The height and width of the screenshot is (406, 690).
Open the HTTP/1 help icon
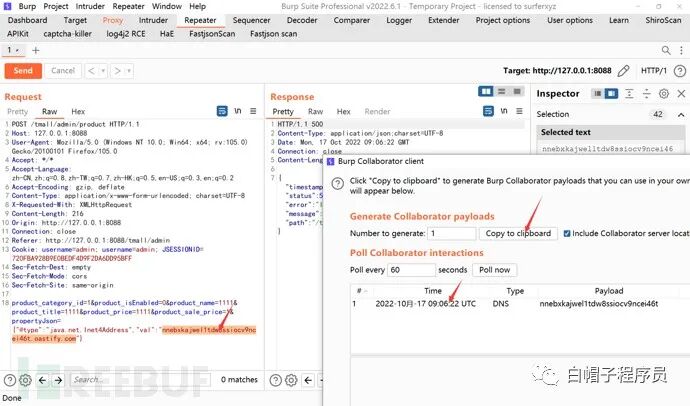click(x=679, y=71)
